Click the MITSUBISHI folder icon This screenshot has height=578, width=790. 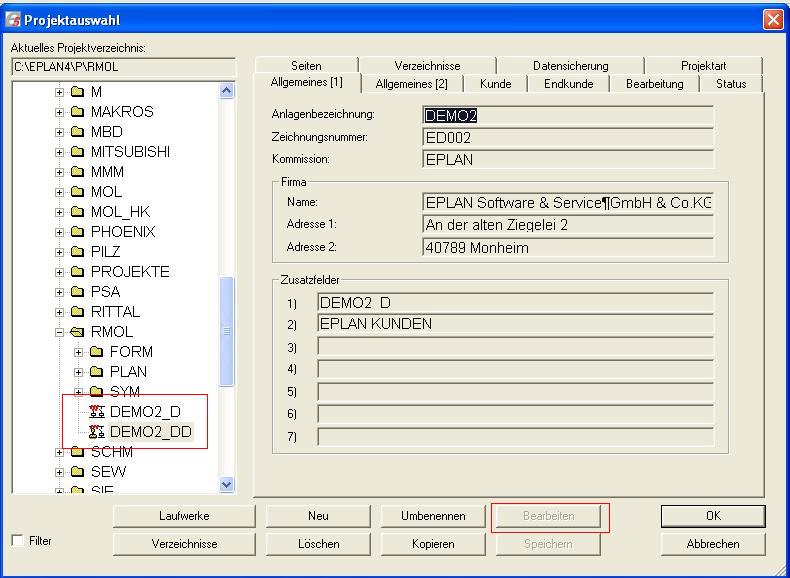77,152
